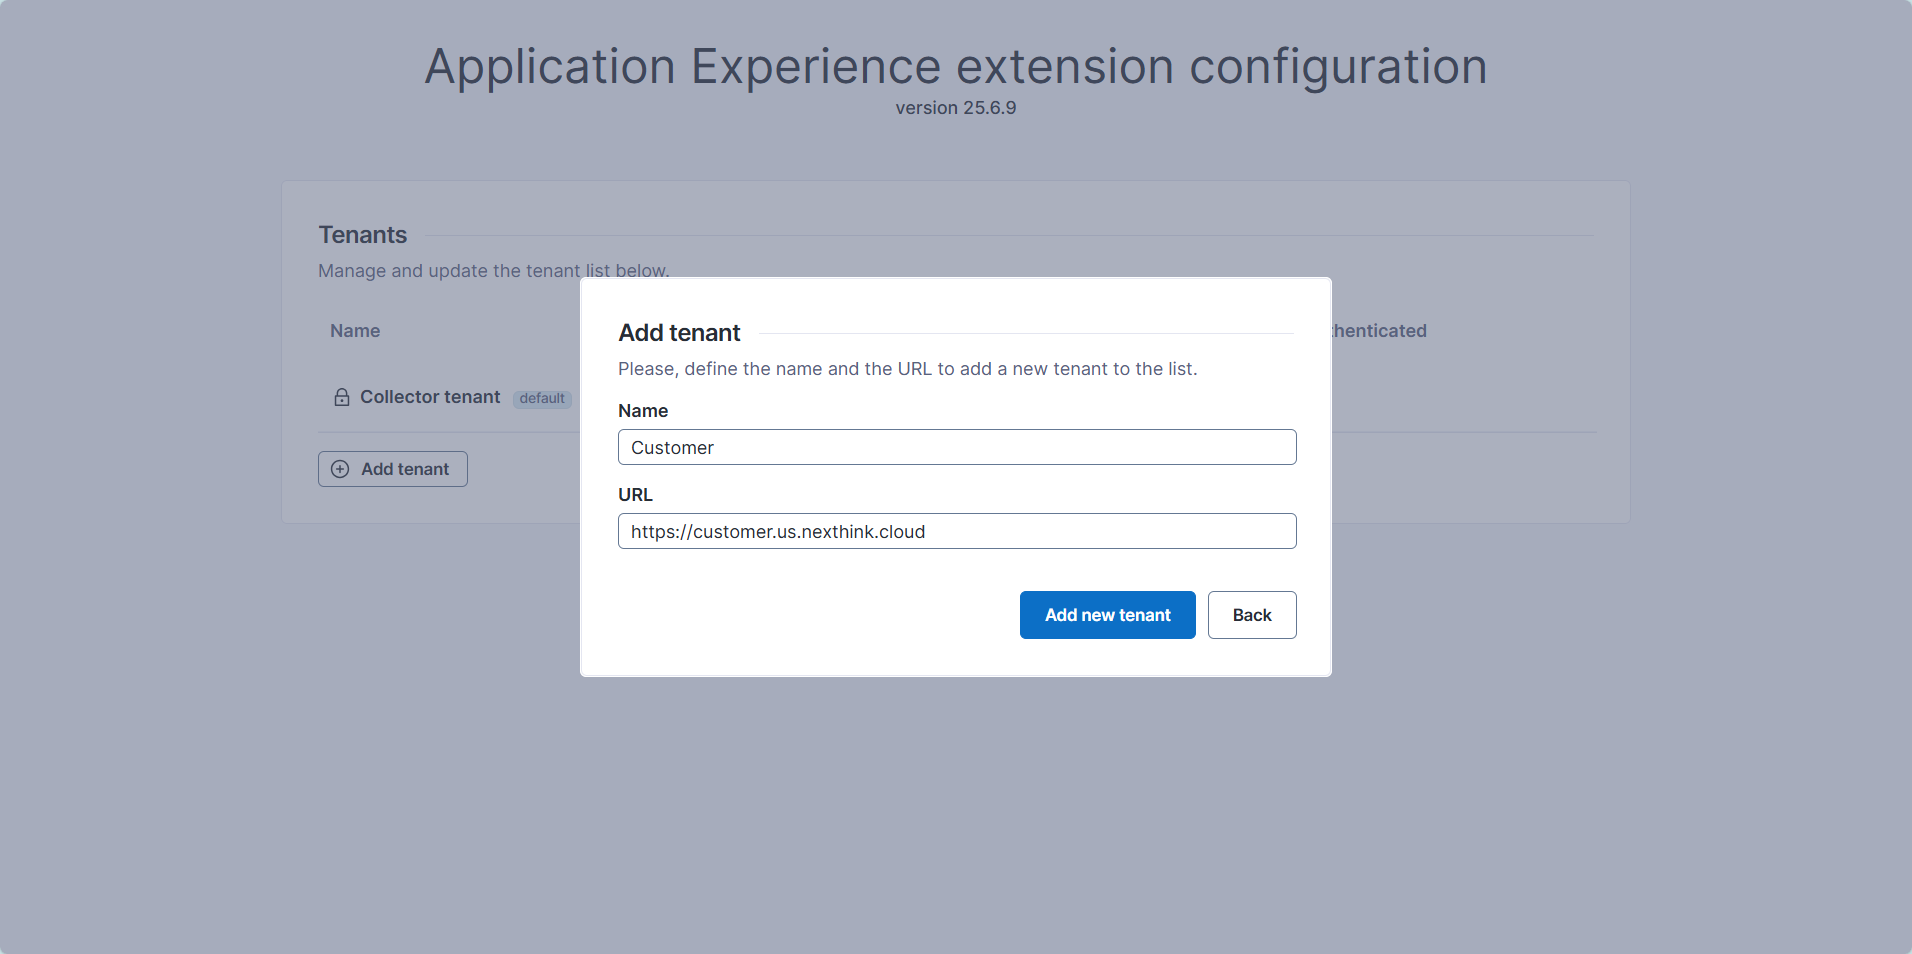Viewport: 1912px width, 954px height.
Task: Click the partially hidden Authenticated column header
Action: pyautogui.click(x=1379, y=331)
